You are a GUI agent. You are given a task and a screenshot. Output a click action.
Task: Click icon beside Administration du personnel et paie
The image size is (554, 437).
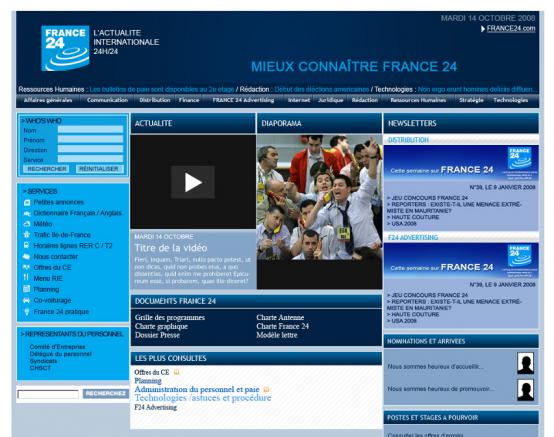pyautogui.click(x=266, y=389)
